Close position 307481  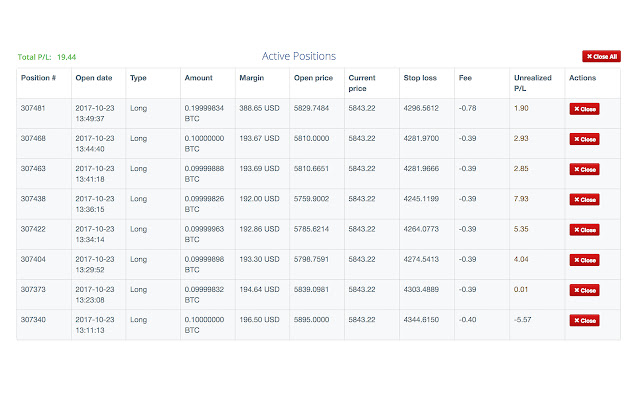tap(584, 109)
